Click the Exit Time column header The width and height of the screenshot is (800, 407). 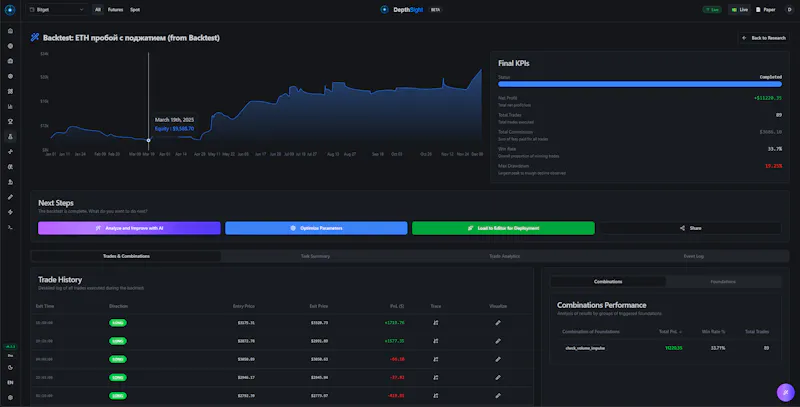[44, 306]
